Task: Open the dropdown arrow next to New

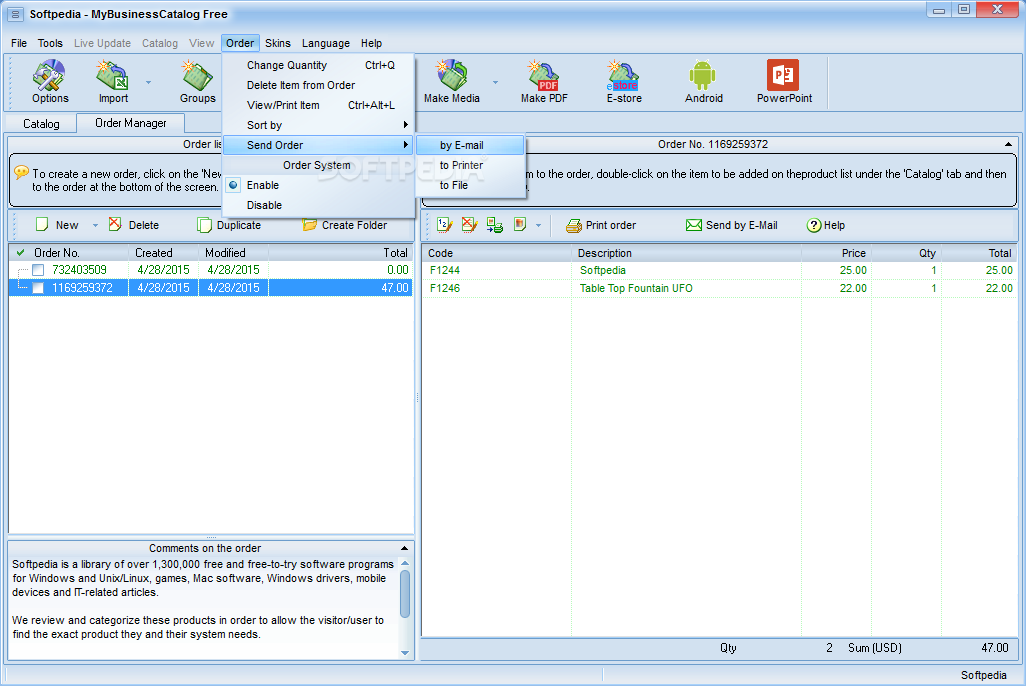Action: pyautogui.click(x=95, y=225)
